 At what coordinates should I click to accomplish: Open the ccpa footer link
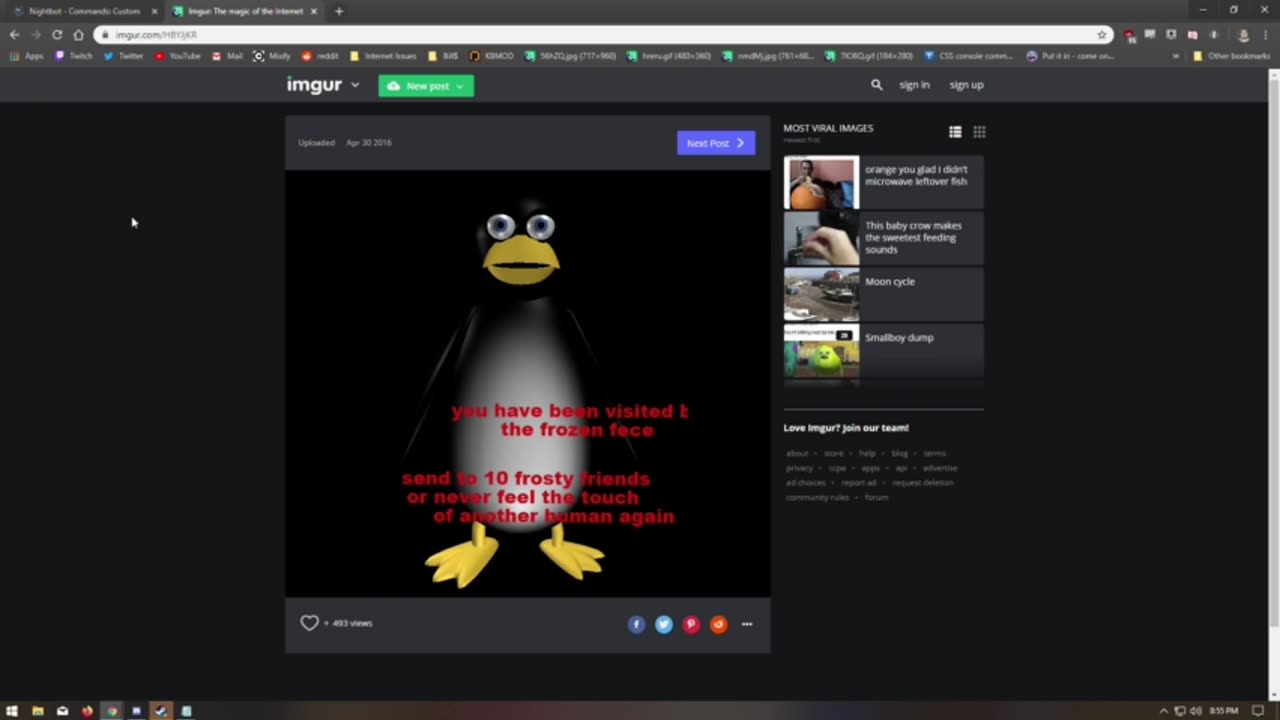pos(837,468)
